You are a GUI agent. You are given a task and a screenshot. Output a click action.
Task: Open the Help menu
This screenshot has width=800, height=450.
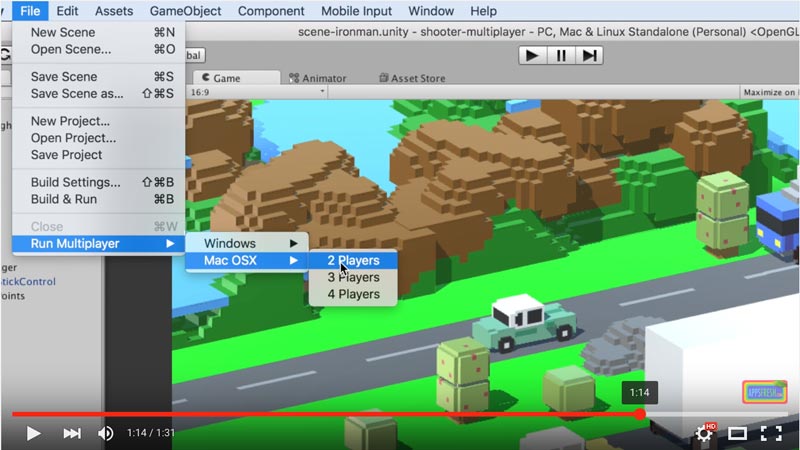[483, 11]
